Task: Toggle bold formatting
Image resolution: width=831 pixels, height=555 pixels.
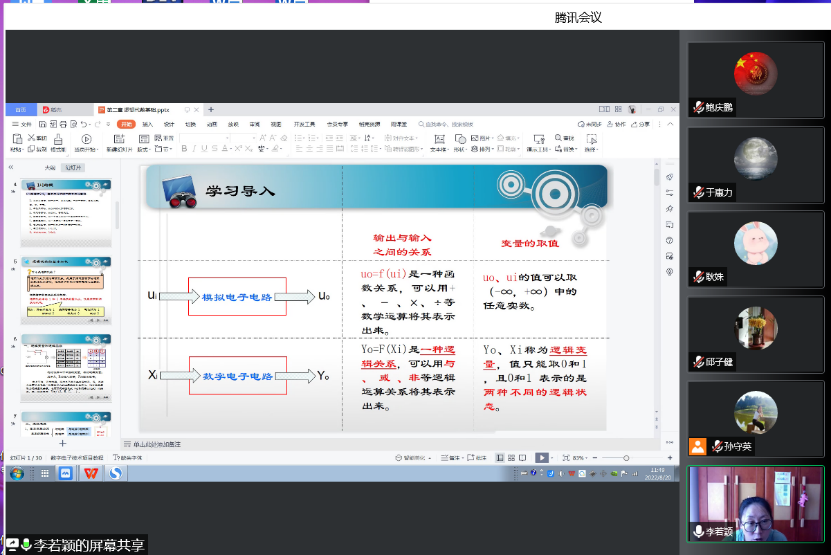Action: pyautogui.click(x=184, y=149)
